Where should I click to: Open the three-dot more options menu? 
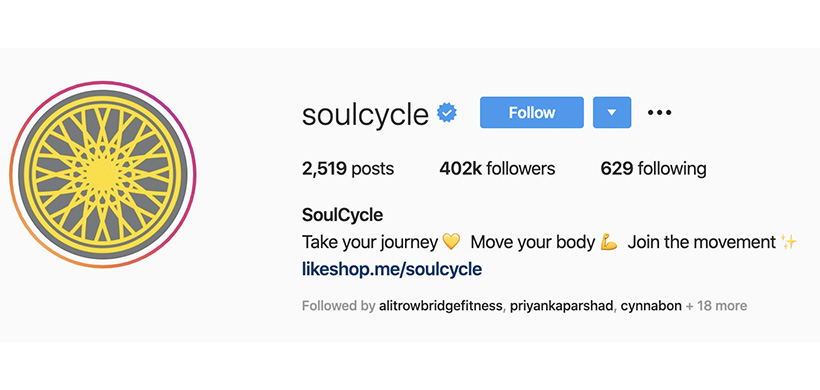(659, 112)
